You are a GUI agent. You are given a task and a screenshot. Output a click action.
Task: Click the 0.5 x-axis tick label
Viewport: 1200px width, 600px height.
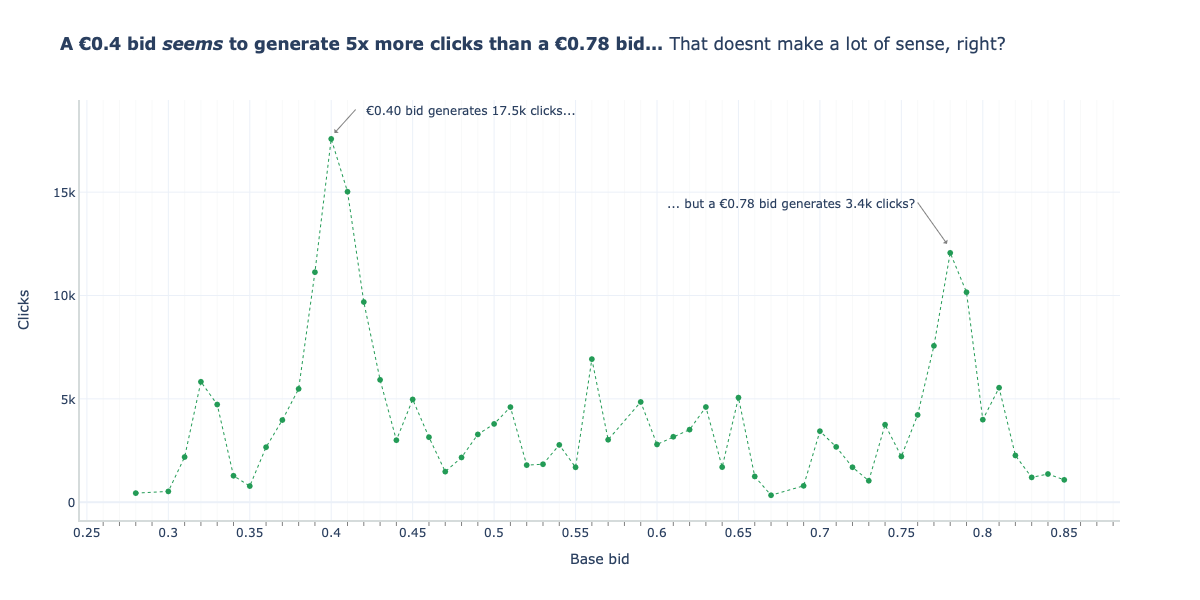tap(494, 534)
